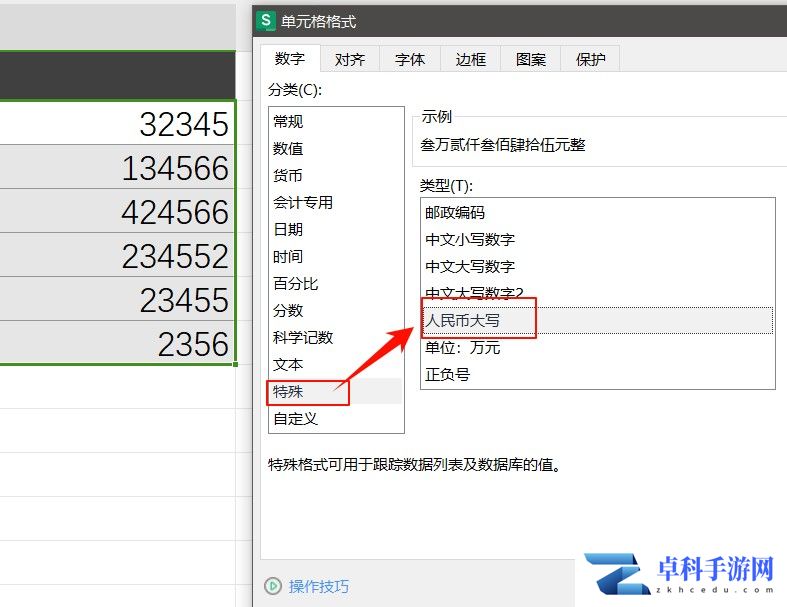Select 常规 in the category list
Image resolution: width=787 pixels, height=607 pixels.
point(336,122)
